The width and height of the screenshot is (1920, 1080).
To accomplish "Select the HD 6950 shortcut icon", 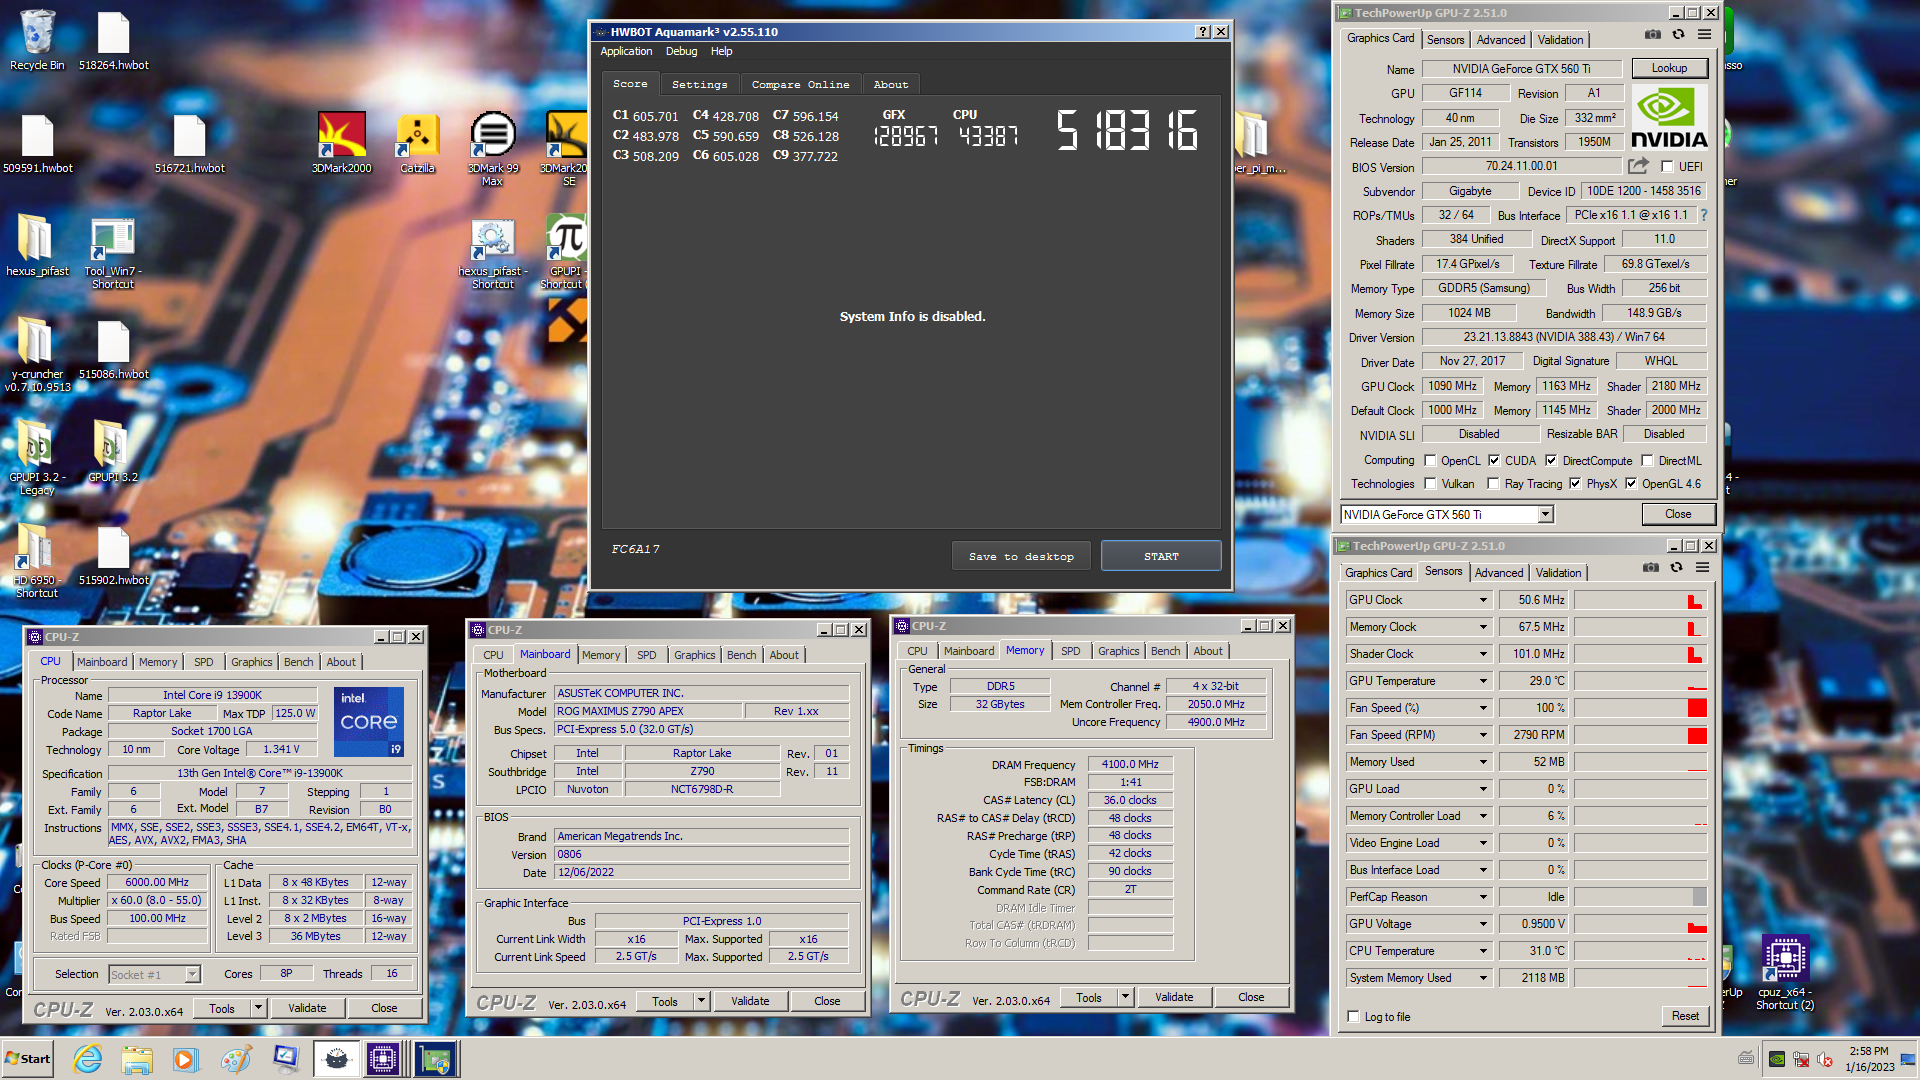I will click(37, 561).
